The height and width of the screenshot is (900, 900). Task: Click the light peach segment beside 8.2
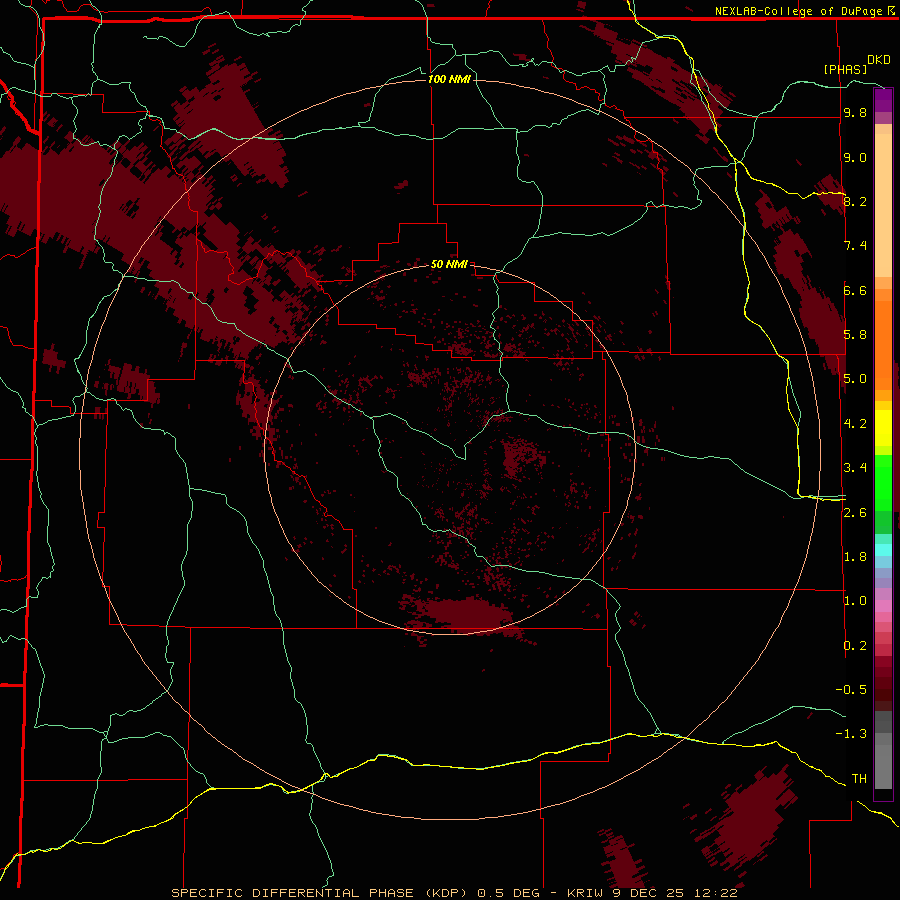(x=883, y=205)
